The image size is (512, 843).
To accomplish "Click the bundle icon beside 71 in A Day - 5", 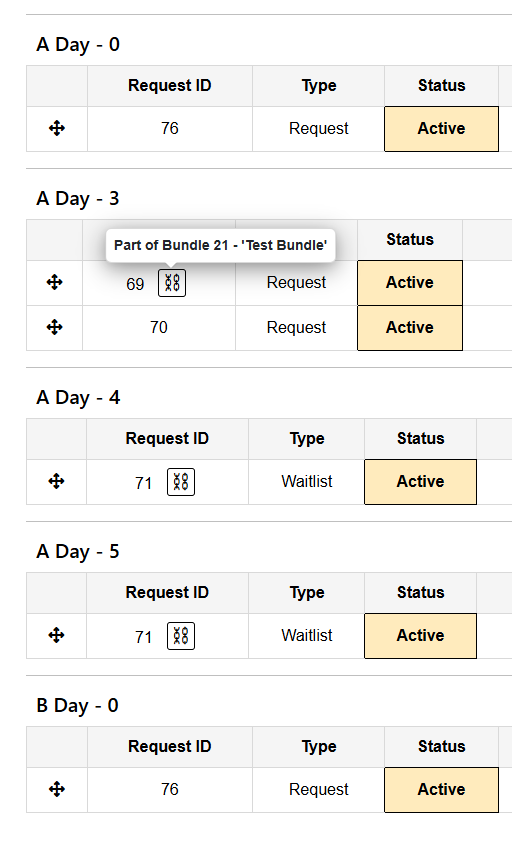I will click(x=181, y=635).
